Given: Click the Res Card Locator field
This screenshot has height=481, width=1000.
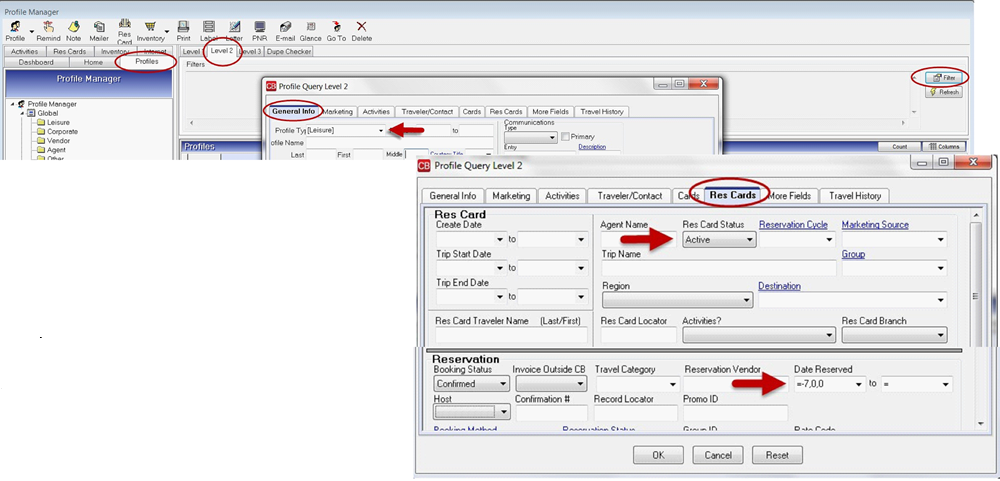Looking at the screenshot, I should [x=639, y=335].
